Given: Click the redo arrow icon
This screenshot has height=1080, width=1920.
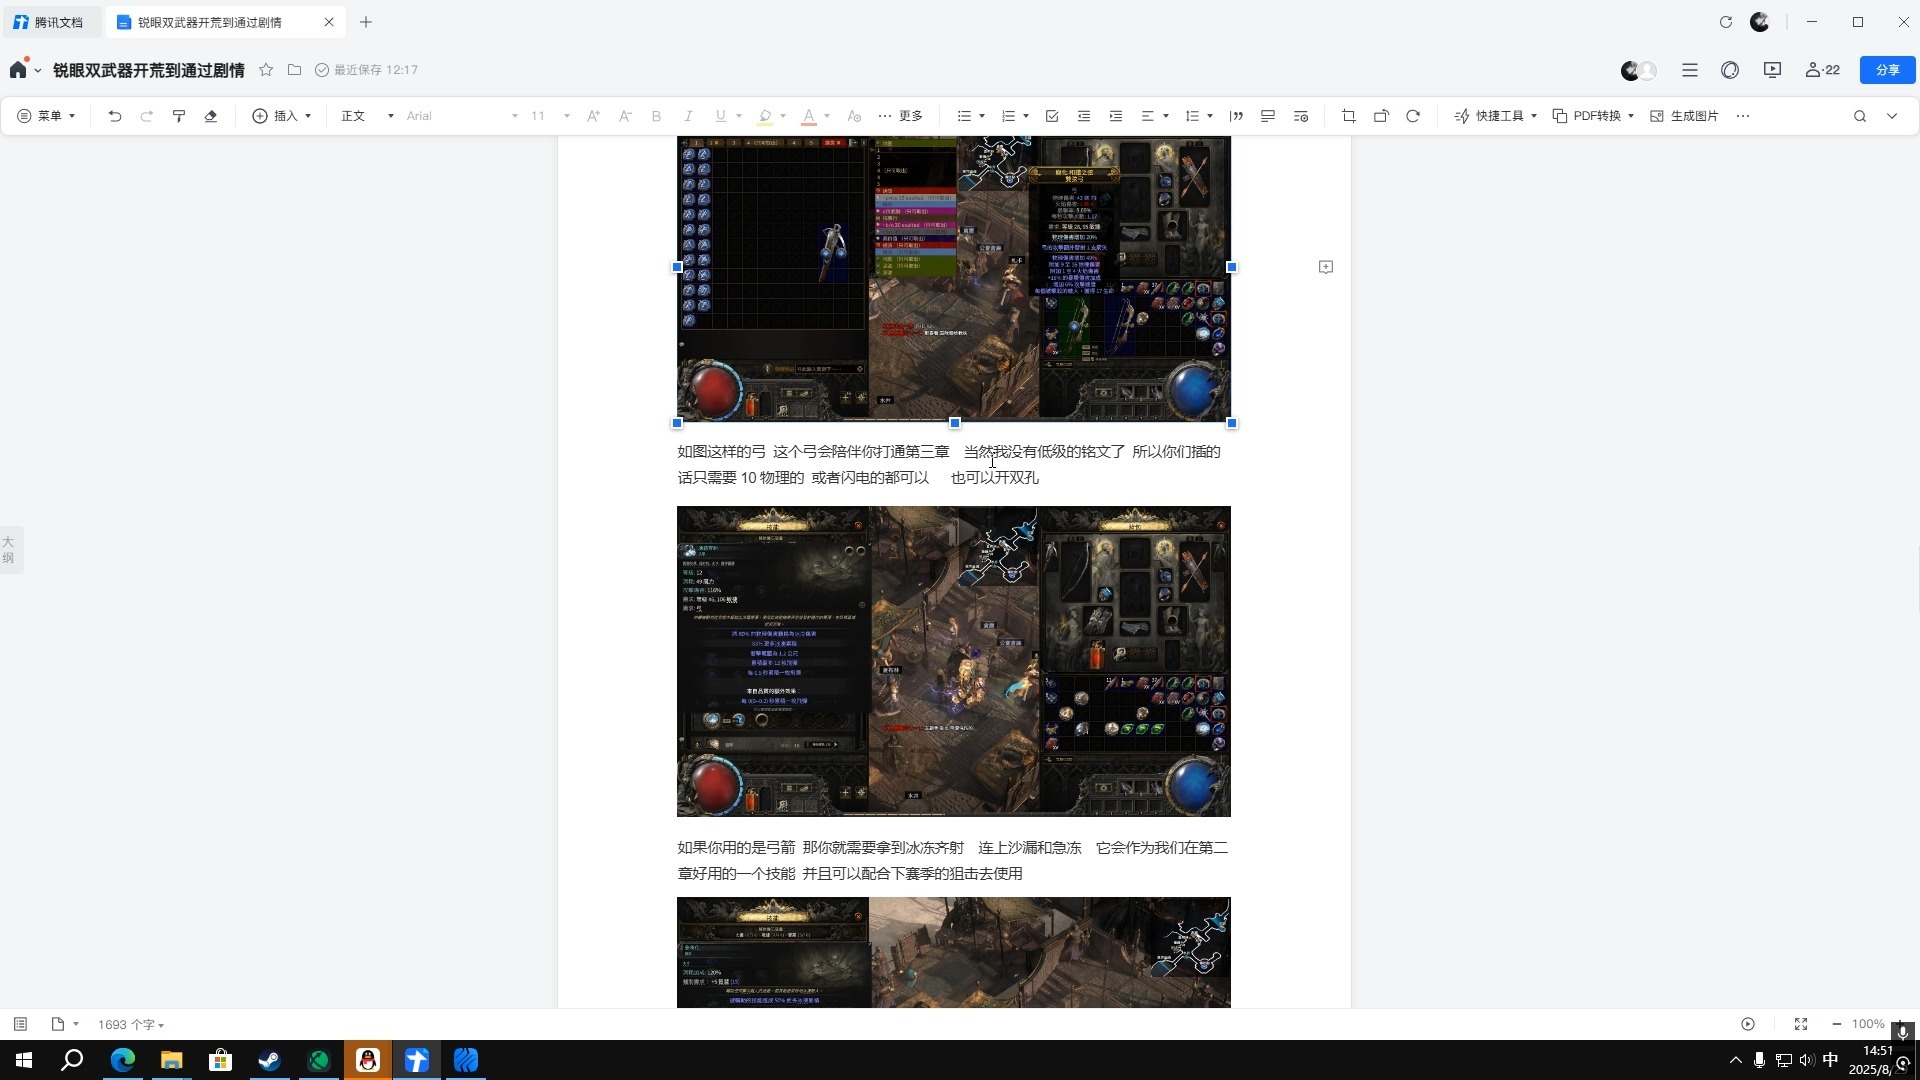Looking at the screenshot, I should (147, 116).
